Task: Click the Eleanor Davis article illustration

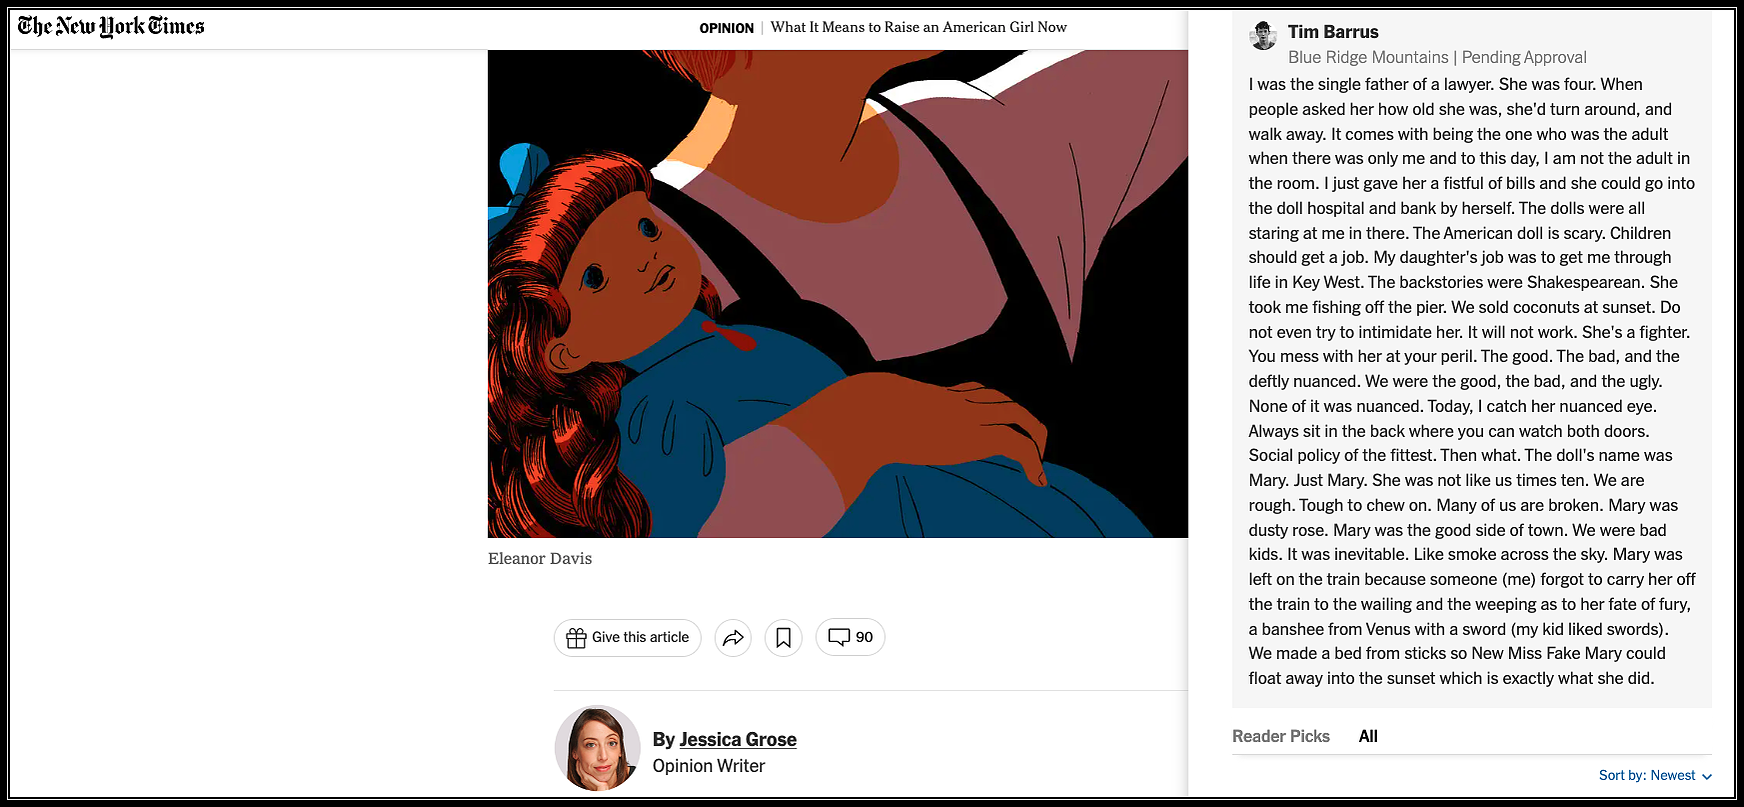Action: point(838,294)
